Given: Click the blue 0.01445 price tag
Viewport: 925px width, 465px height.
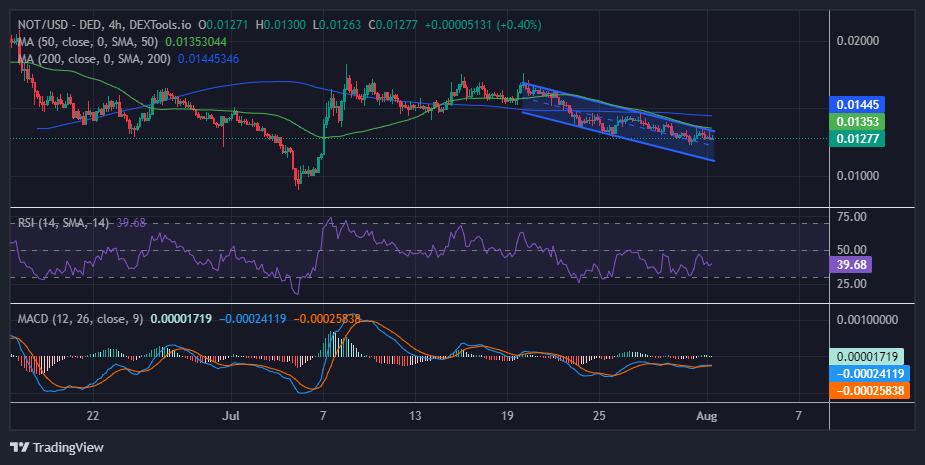Looking at the screenshot, I should click(857, 105).
